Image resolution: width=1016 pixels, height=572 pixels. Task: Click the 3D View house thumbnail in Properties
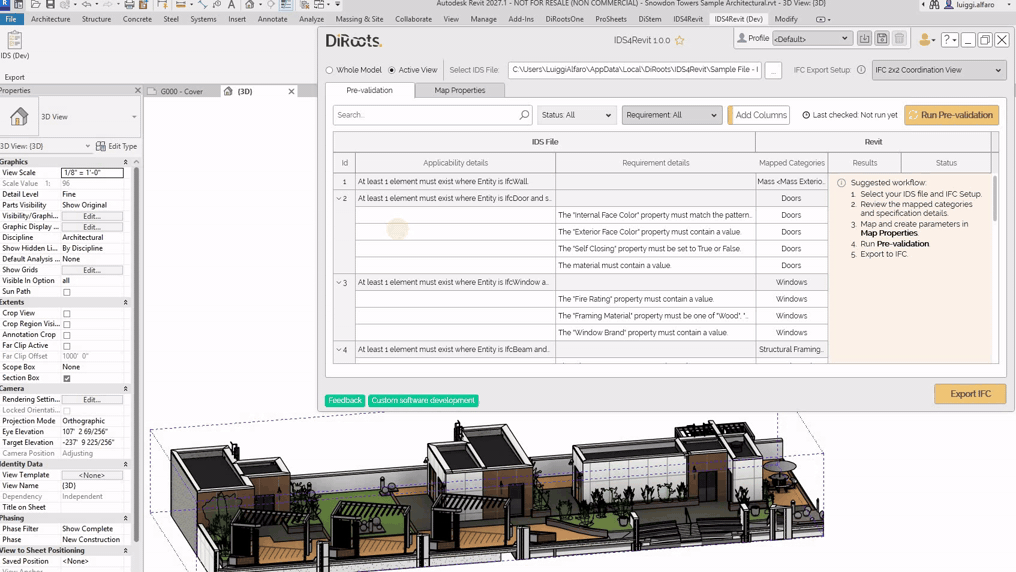[19, 117]
